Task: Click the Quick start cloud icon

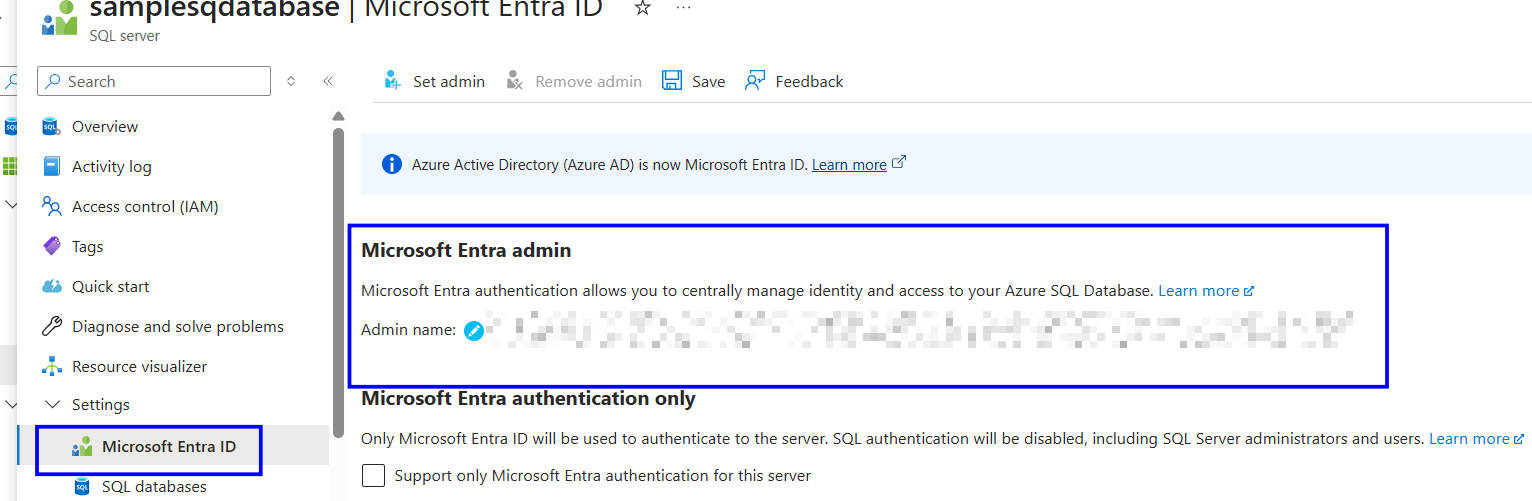Action: [51, 286]
